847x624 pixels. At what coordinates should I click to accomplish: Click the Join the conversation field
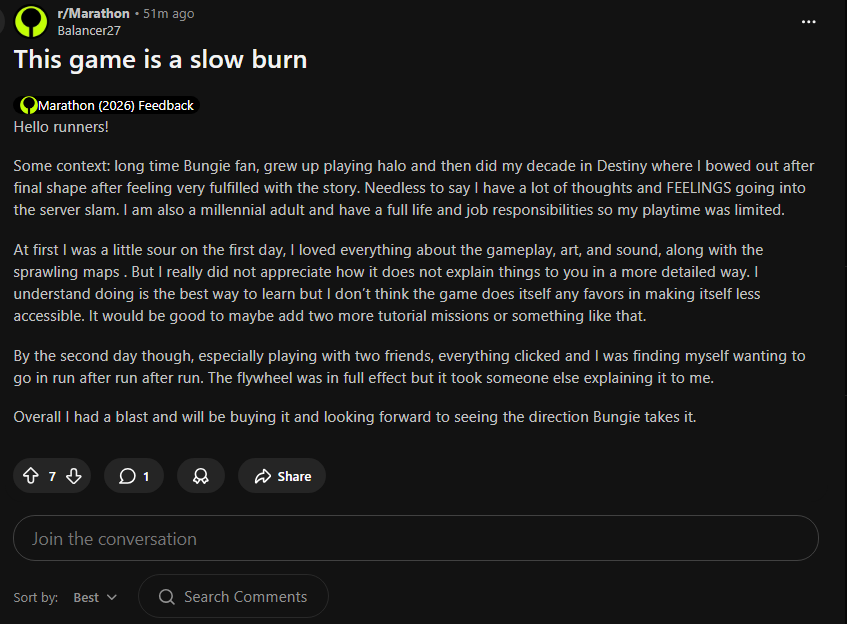[x=415, y=538]
